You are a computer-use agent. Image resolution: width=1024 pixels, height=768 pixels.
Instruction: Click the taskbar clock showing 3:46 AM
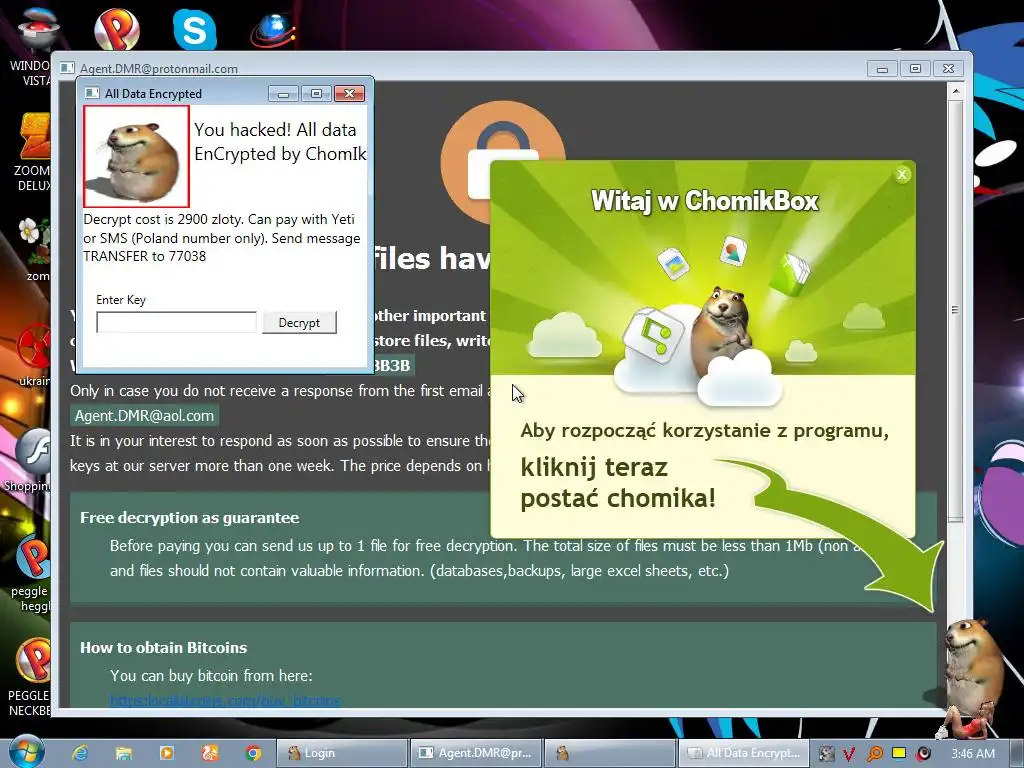(973, 754)
